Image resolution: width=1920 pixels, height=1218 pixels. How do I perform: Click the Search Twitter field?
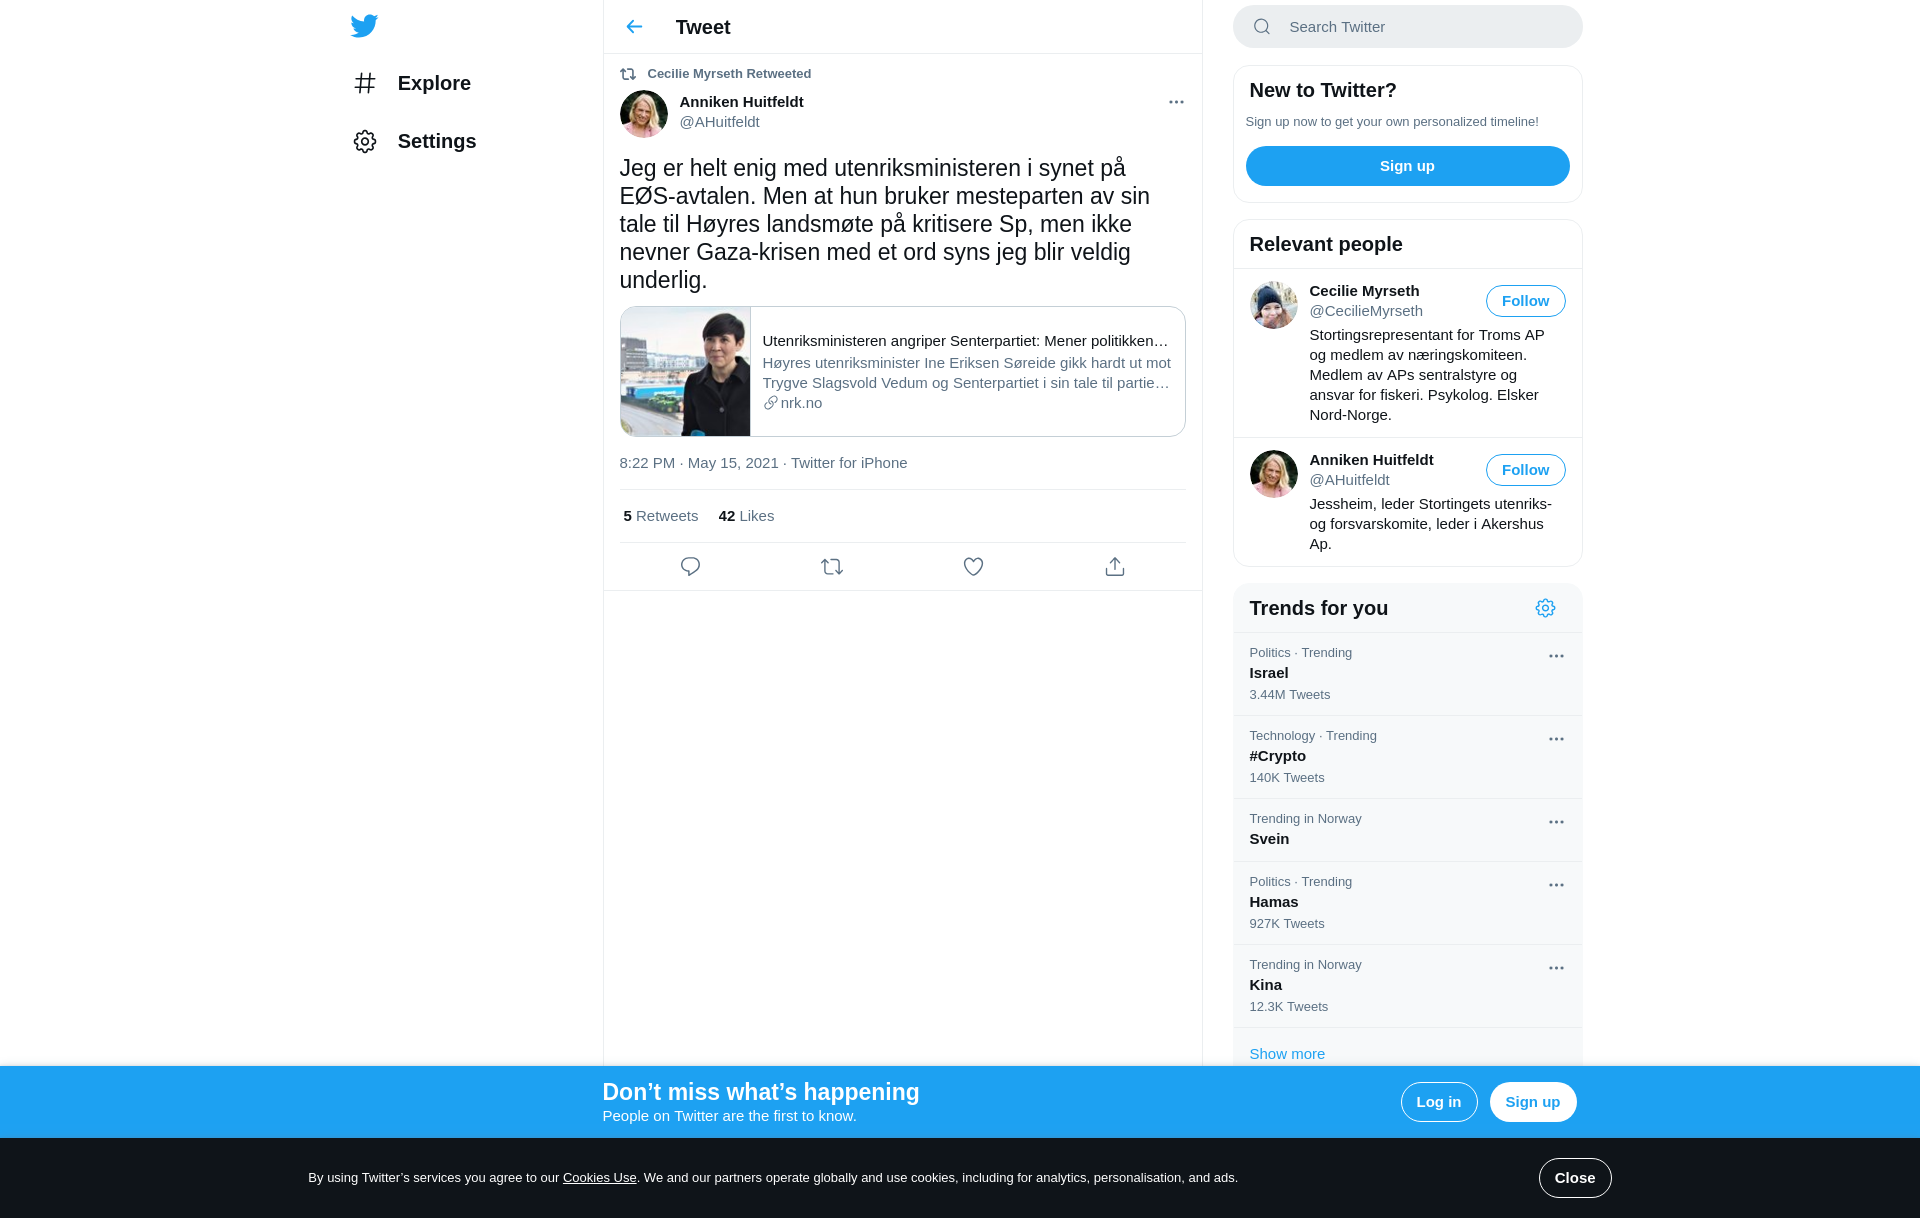click(1407, 27)
